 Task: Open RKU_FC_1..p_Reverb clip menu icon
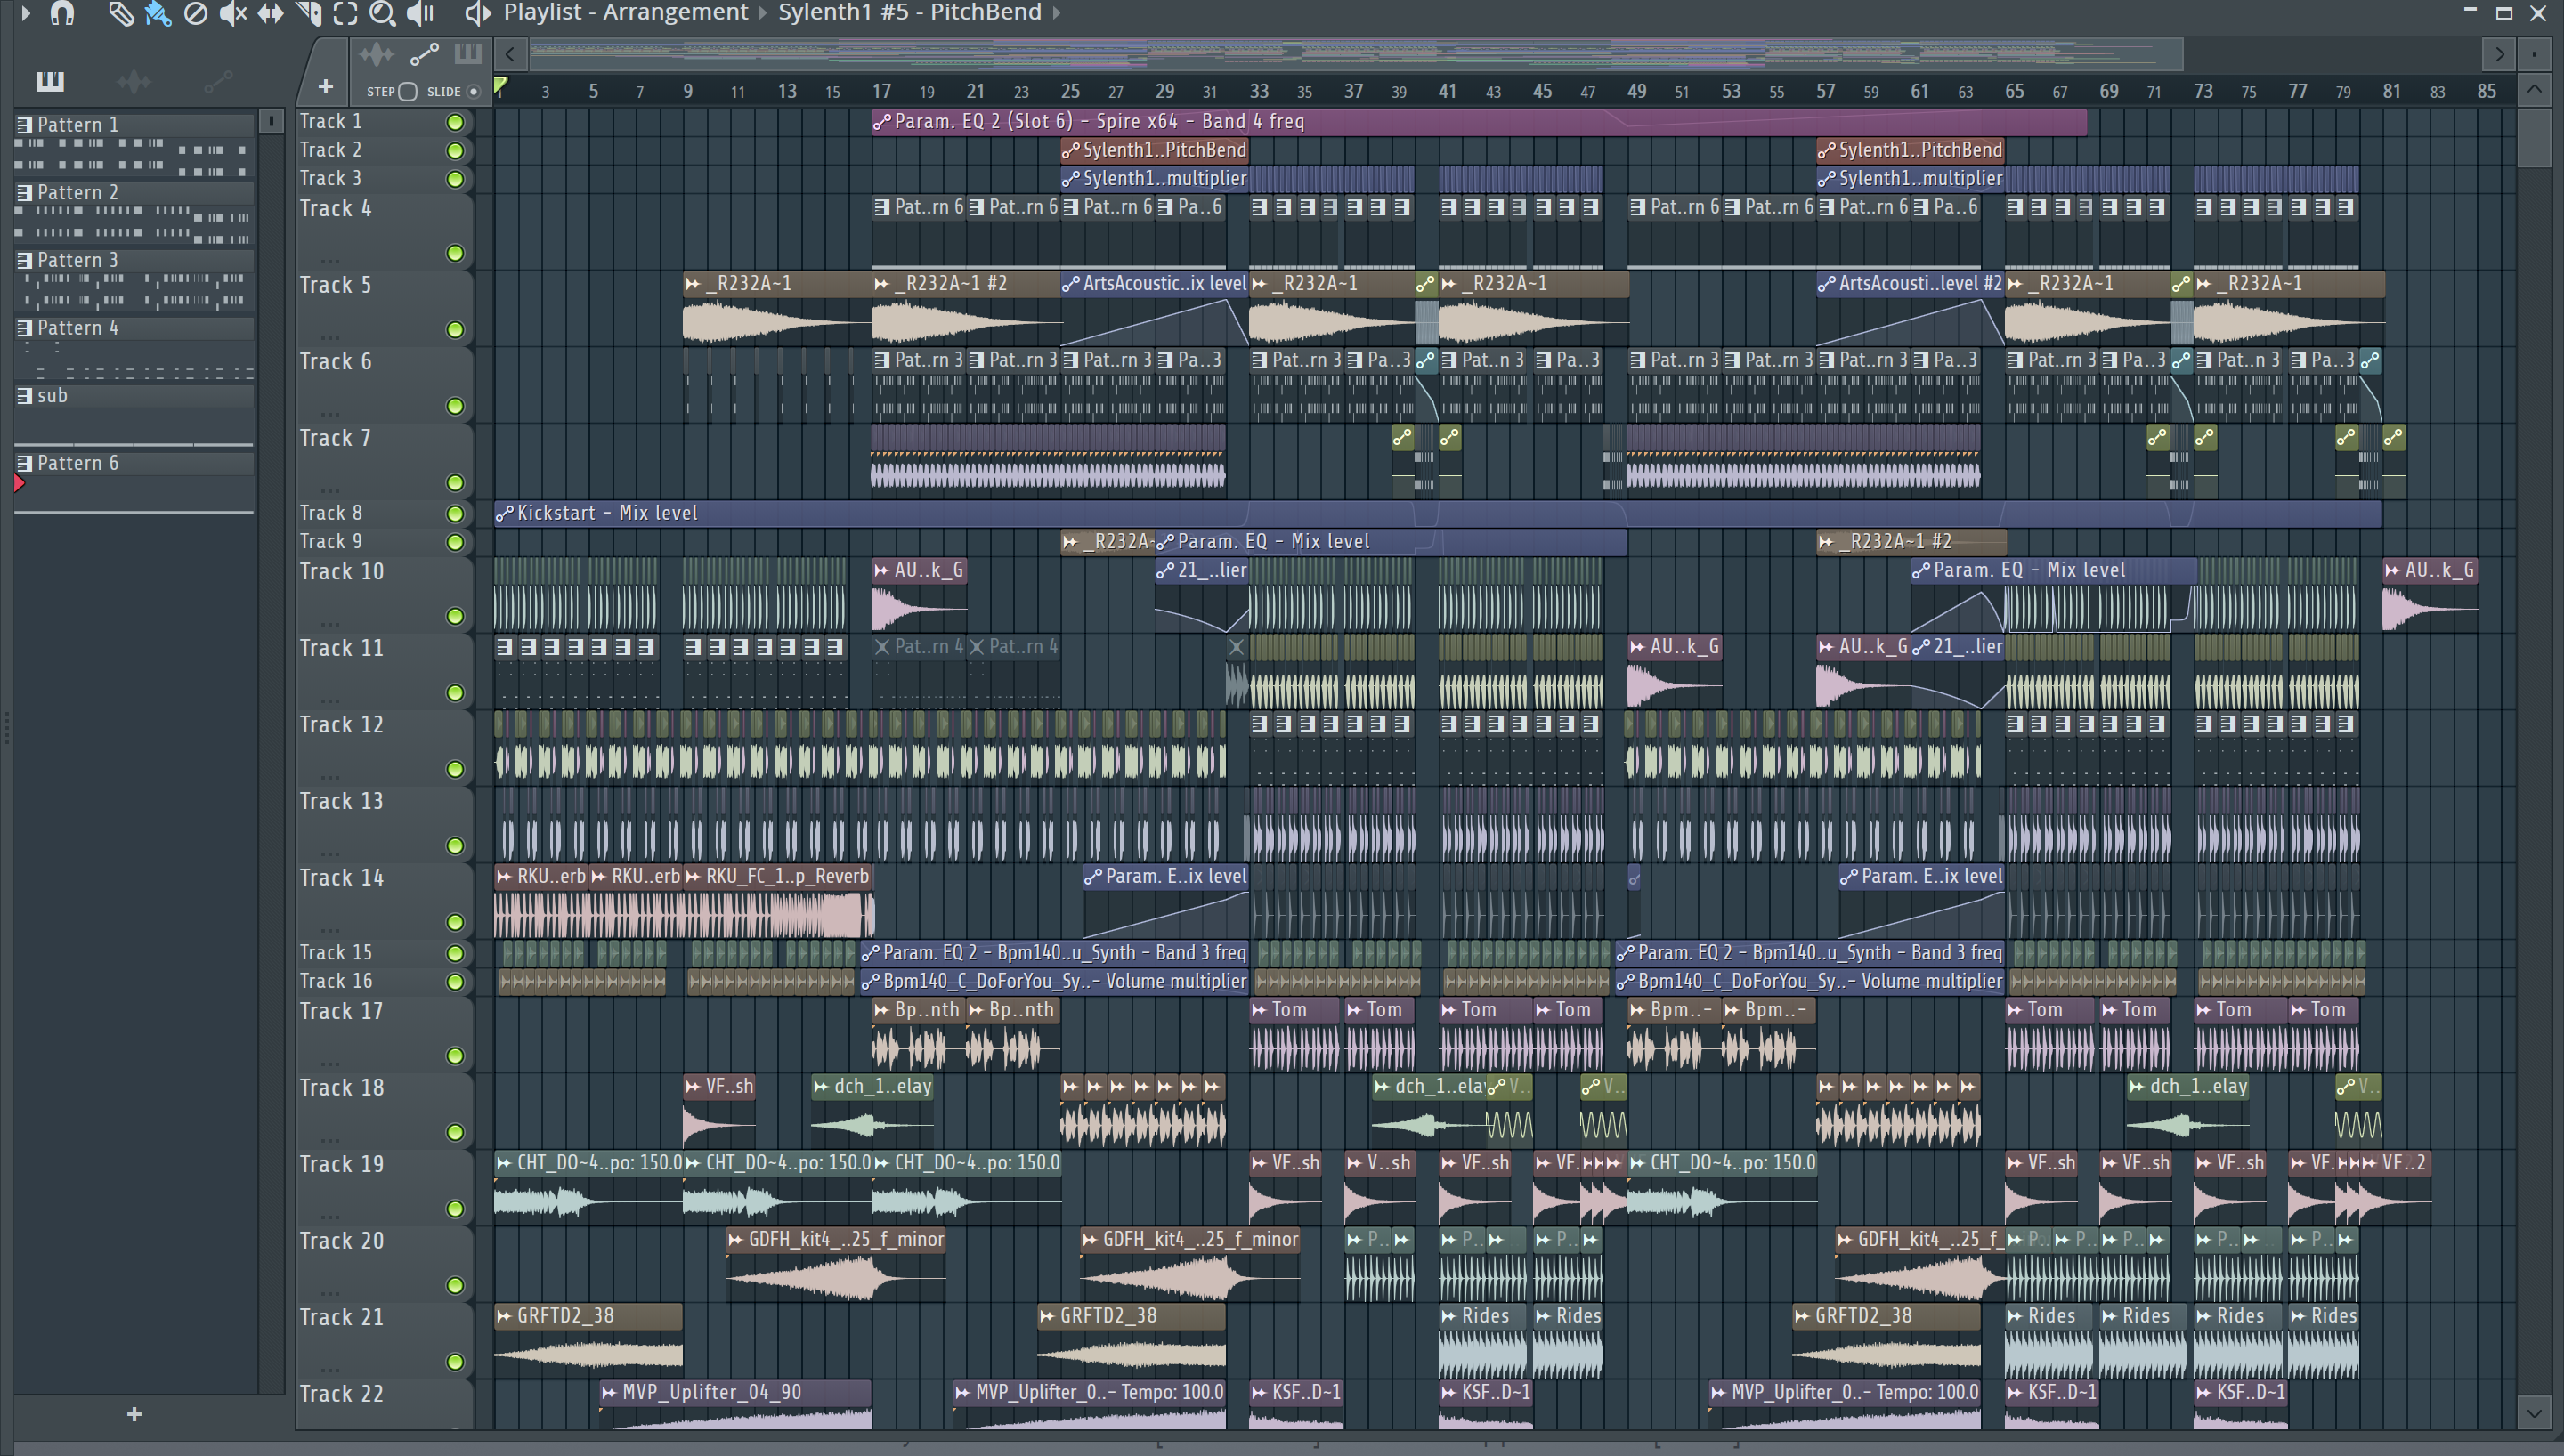(693, 877)
